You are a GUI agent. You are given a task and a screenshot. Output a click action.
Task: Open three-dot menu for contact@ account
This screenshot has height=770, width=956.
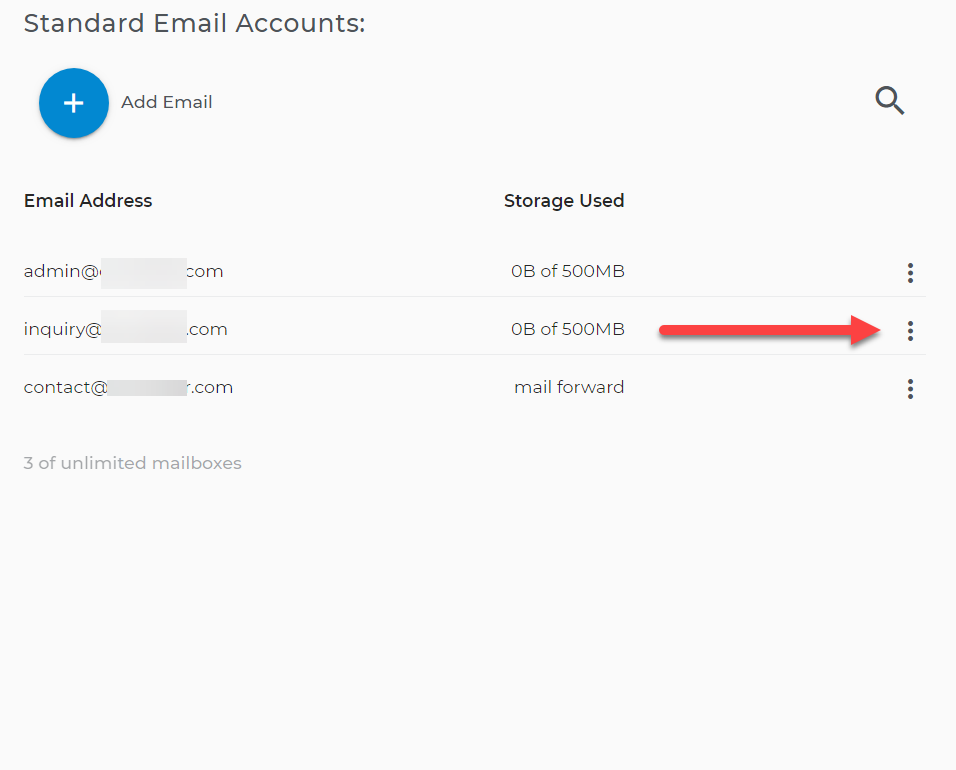(x=909, y=389)
